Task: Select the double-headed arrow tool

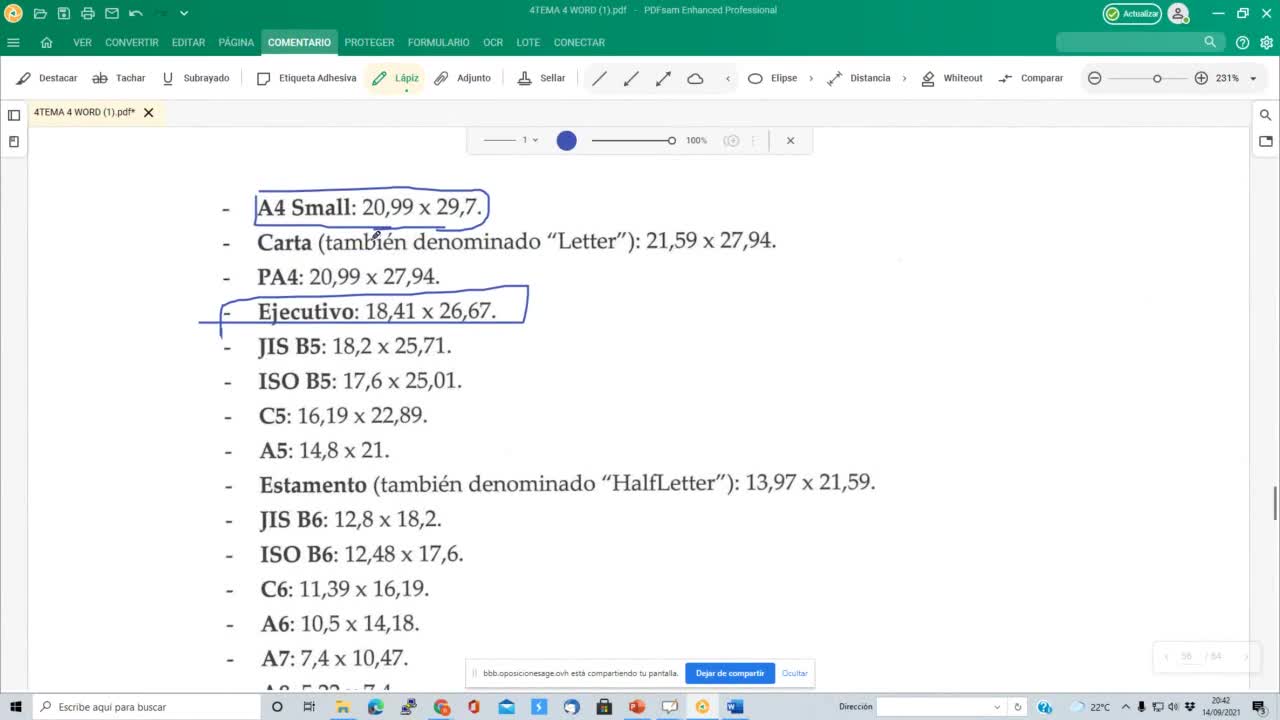Action: click(x=663, y=78)
